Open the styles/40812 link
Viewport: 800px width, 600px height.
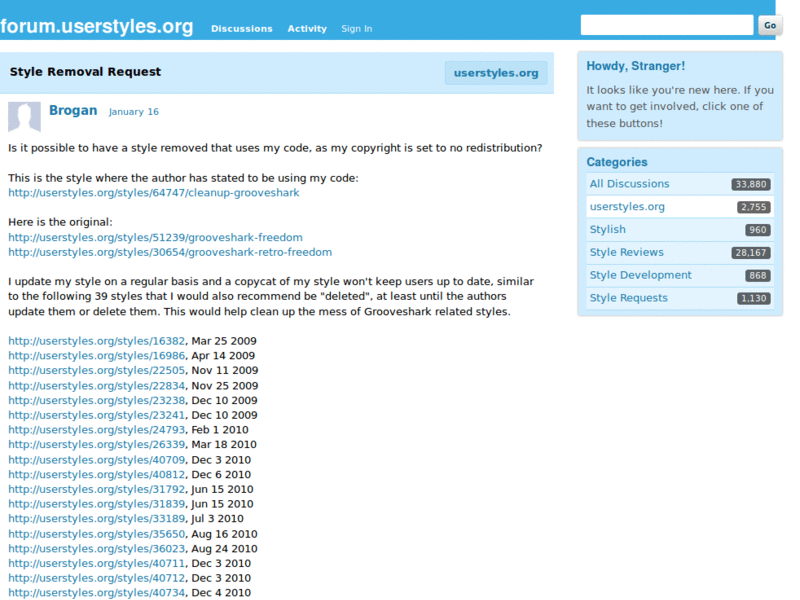pyautogui.click(x=96, y=474)
